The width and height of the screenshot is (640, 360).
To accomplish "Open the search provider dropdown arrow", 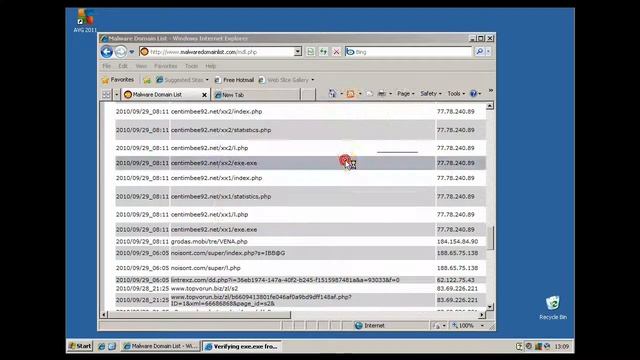I will click(x=488, y=52).
